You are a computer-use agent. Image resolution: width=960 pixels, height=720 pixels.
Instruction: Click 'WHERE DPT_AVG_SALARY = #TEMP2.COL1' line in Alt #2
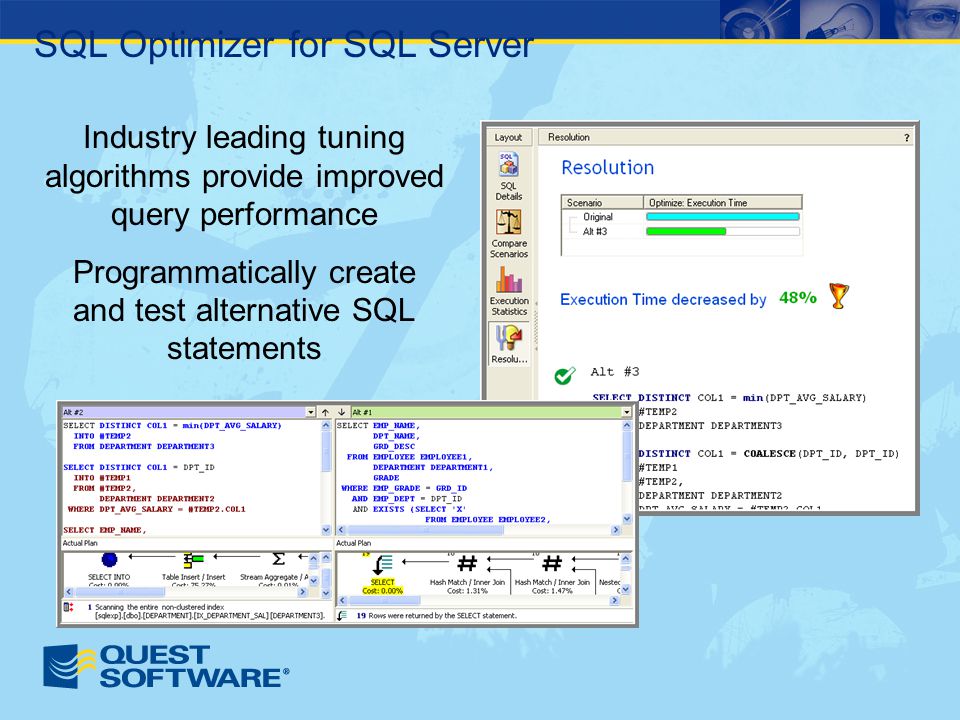click(x=157, y=509)
